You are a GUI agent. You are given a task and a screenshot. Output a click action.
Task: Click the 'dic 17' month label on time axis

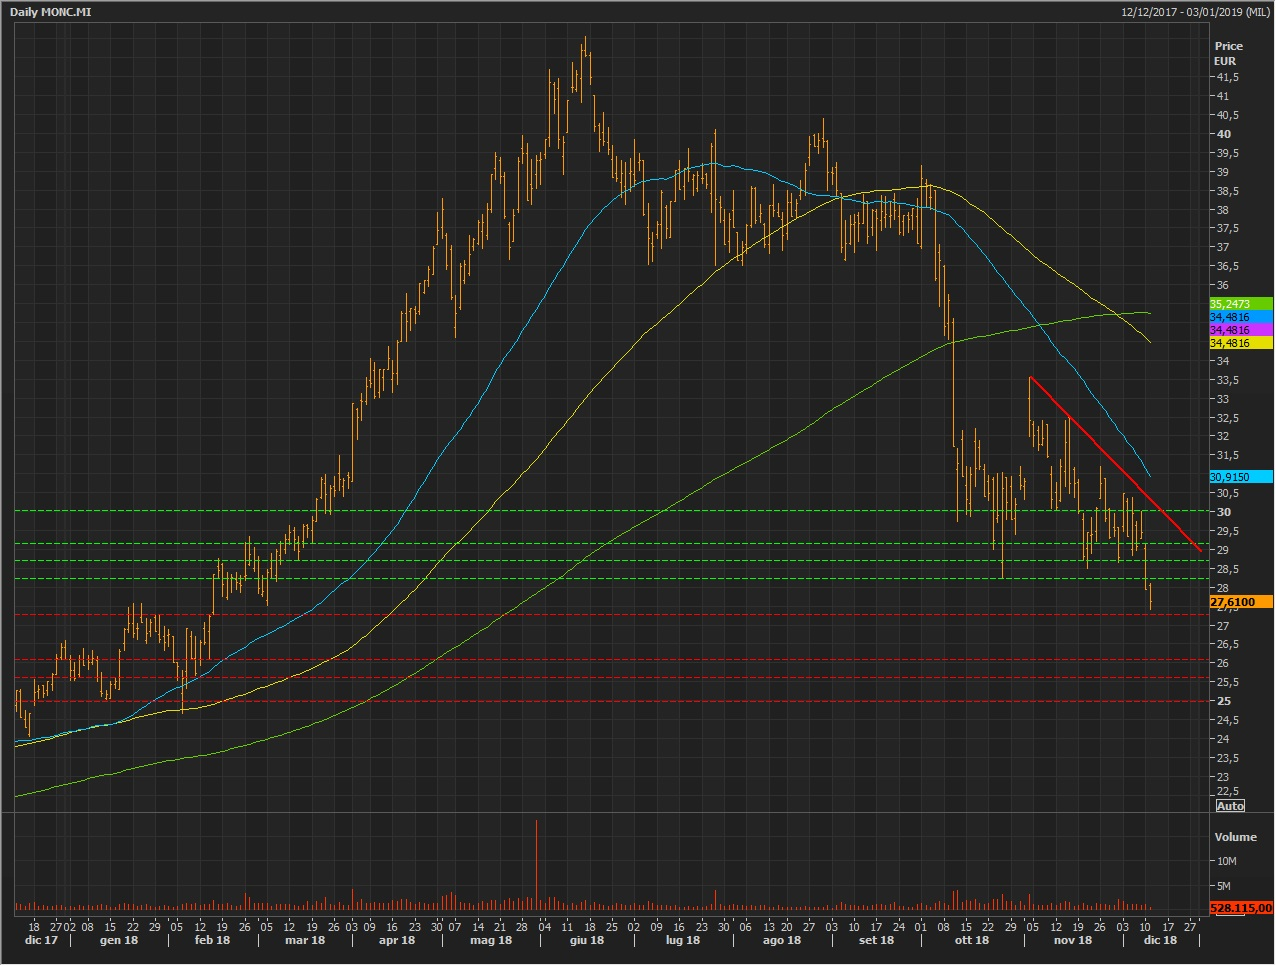[41, 940]
